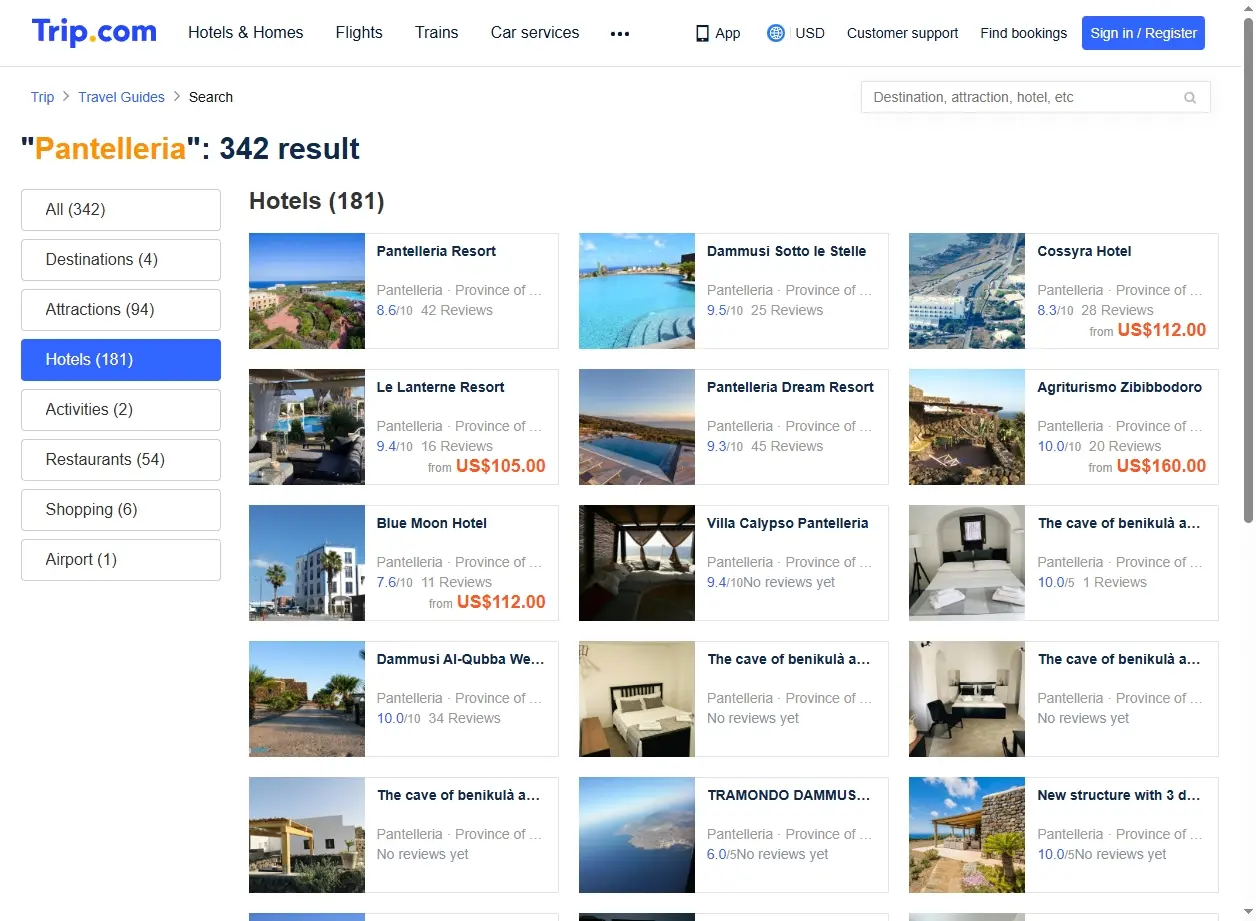
Task: Open Blue Moon Hotel photo
Action: 307,563
